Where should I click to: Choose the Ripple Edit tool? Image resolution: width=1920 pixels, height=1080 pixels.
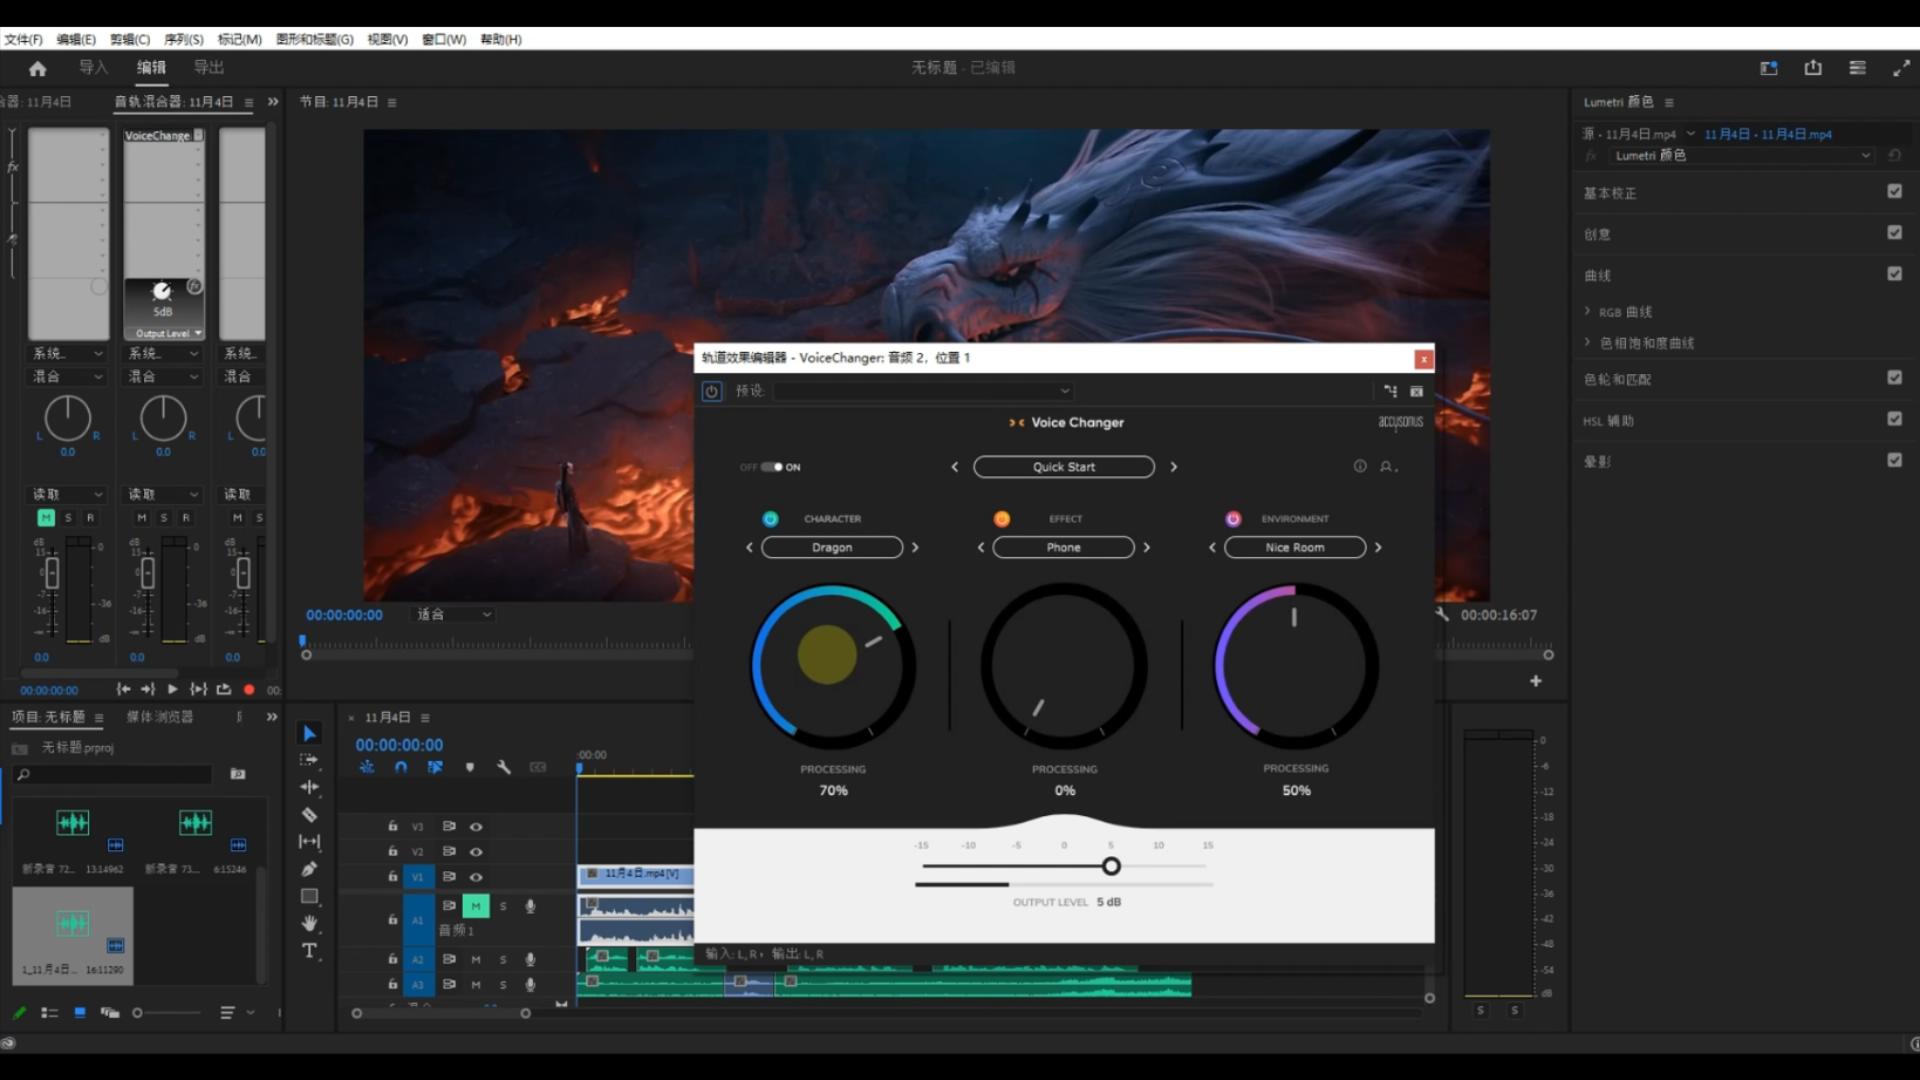310,788
